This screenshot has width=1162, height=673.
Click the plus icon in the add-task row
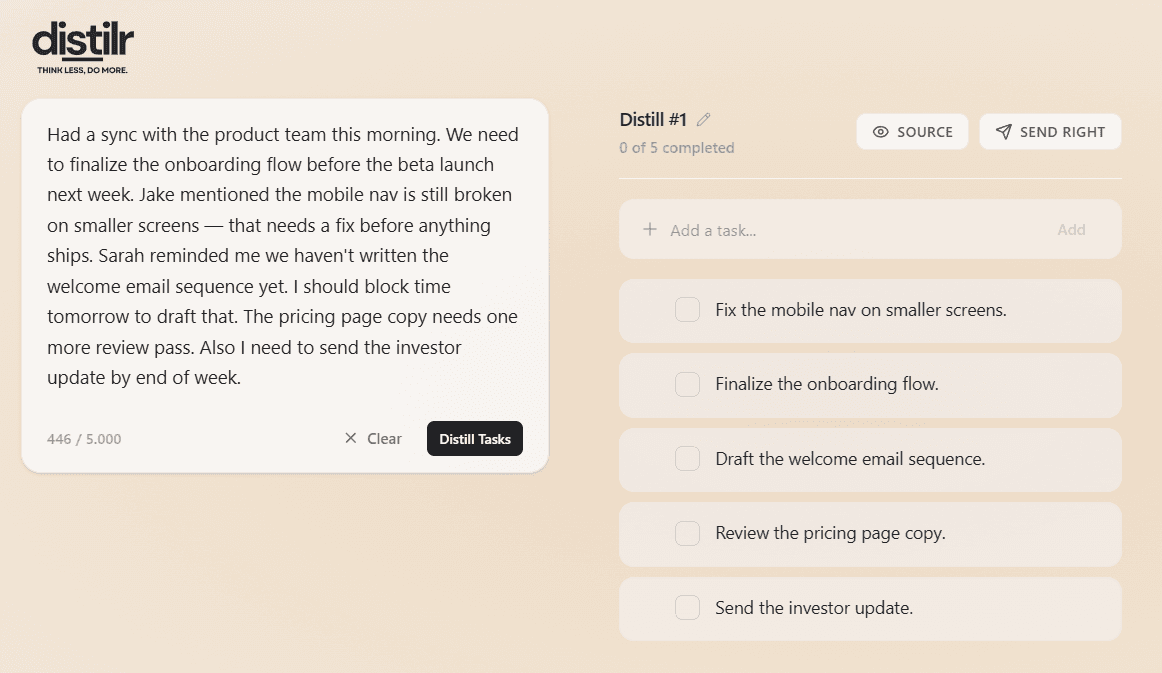coord(650,230)
